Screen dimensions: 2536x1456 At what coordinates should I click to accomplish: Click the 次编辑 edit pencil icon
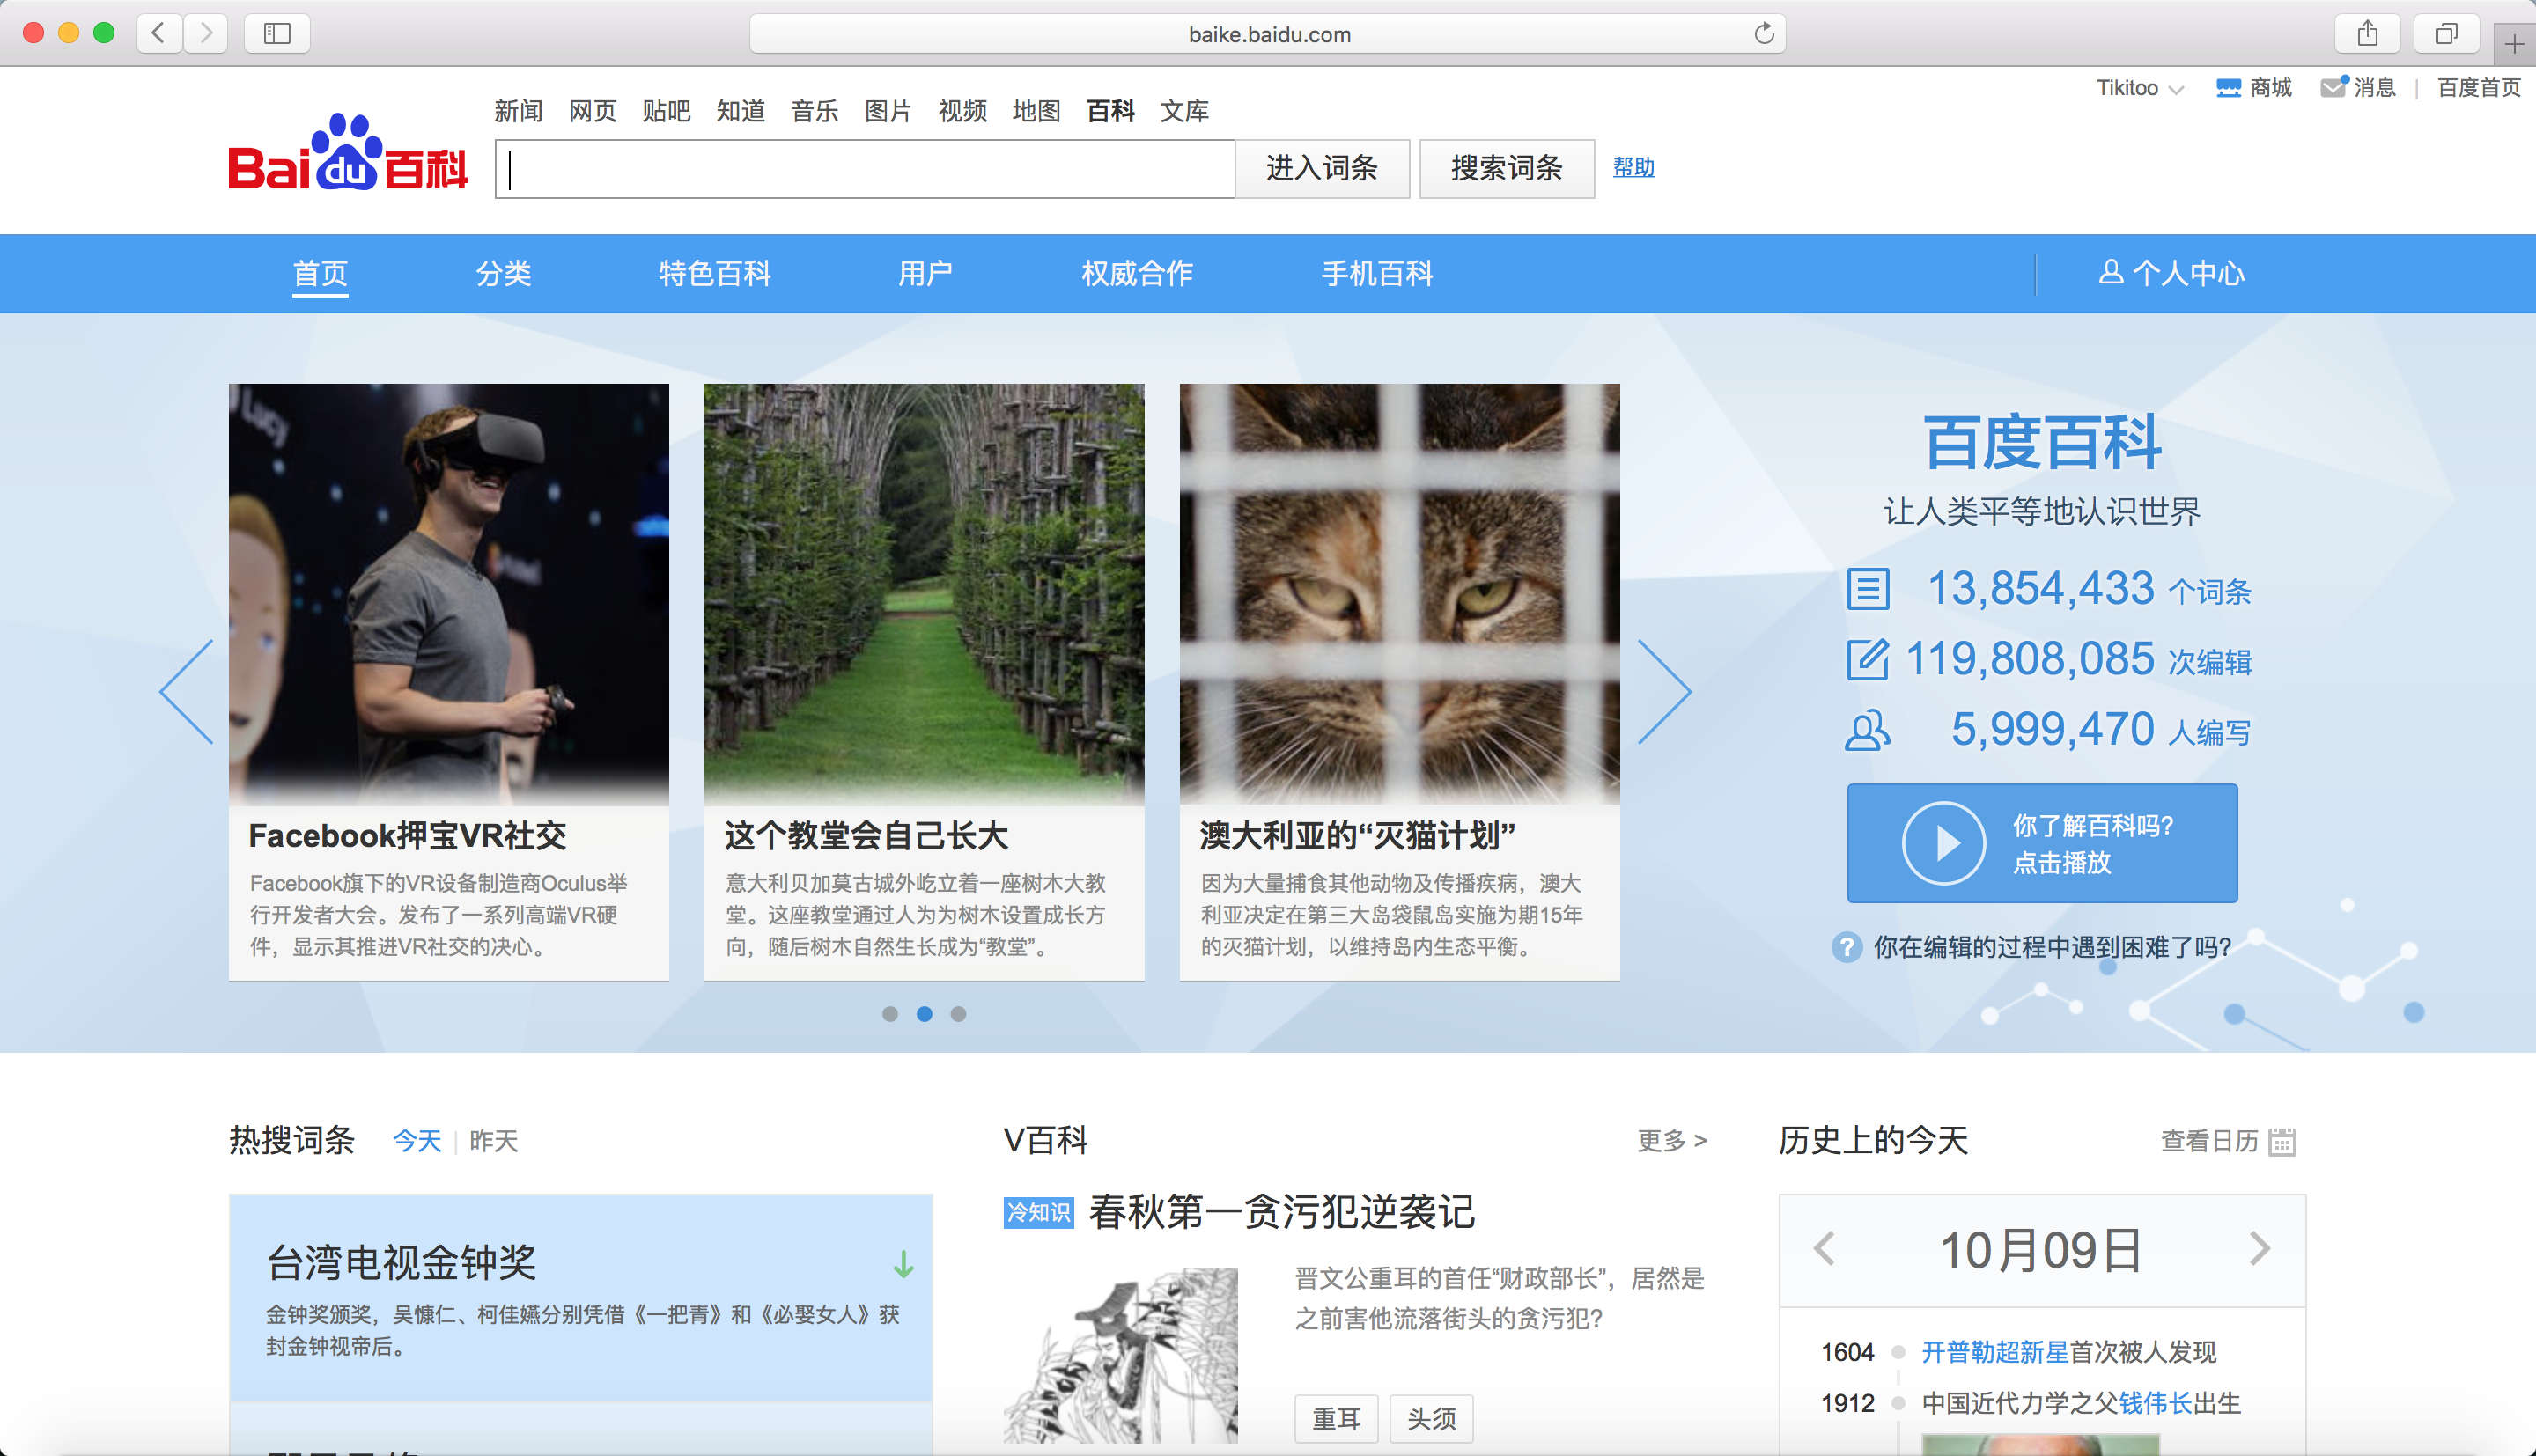(x=1867, y=659)
